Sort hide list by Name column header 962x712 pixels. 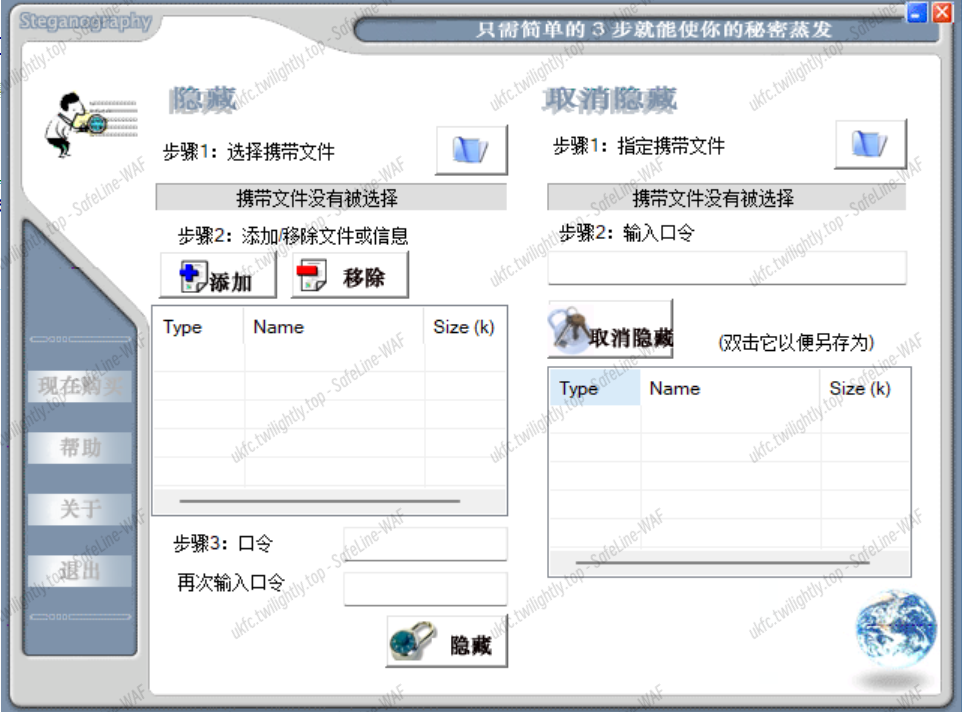[x=333, y=327]
